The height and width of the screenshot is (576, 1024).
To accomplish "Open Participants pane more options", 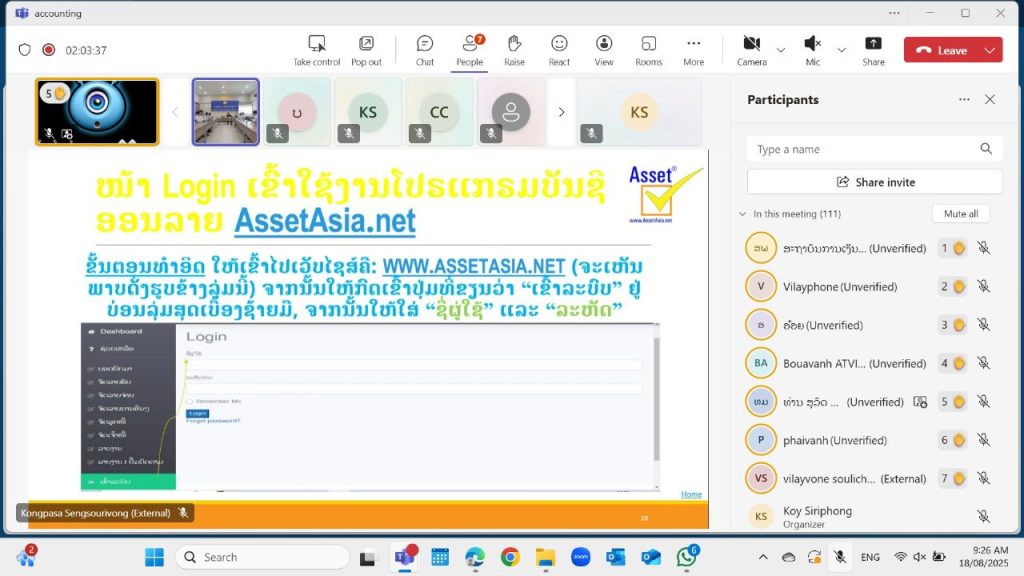I will (964, 99).
